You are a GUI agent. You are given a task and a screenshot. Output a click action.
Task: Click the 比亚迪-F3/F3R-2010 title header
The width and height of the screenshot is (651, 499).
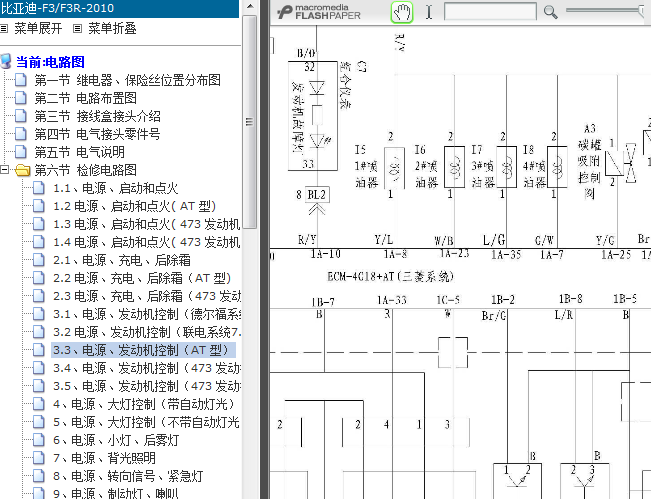[x=120, y=8]
